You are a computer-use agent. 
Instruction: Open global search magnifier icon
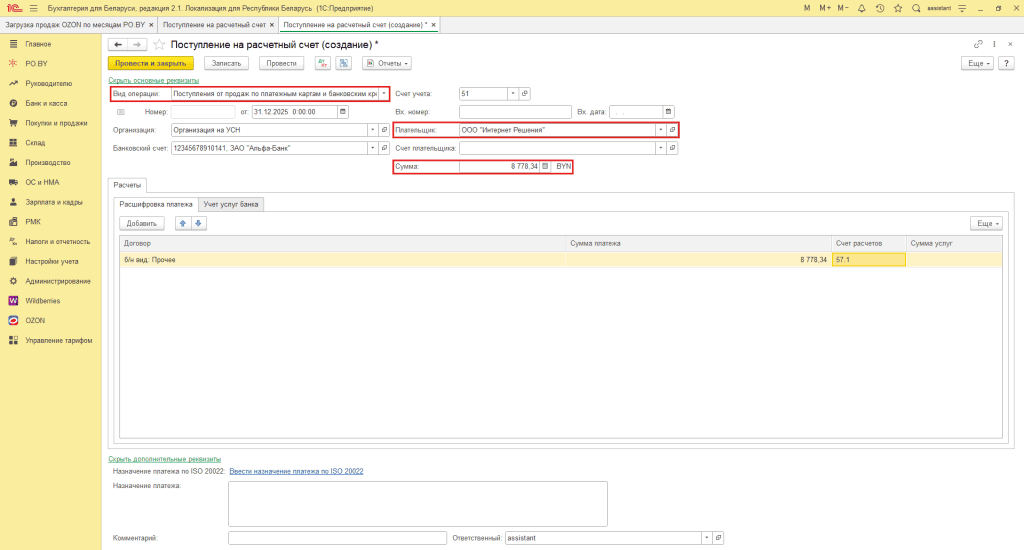pos(916,8)
